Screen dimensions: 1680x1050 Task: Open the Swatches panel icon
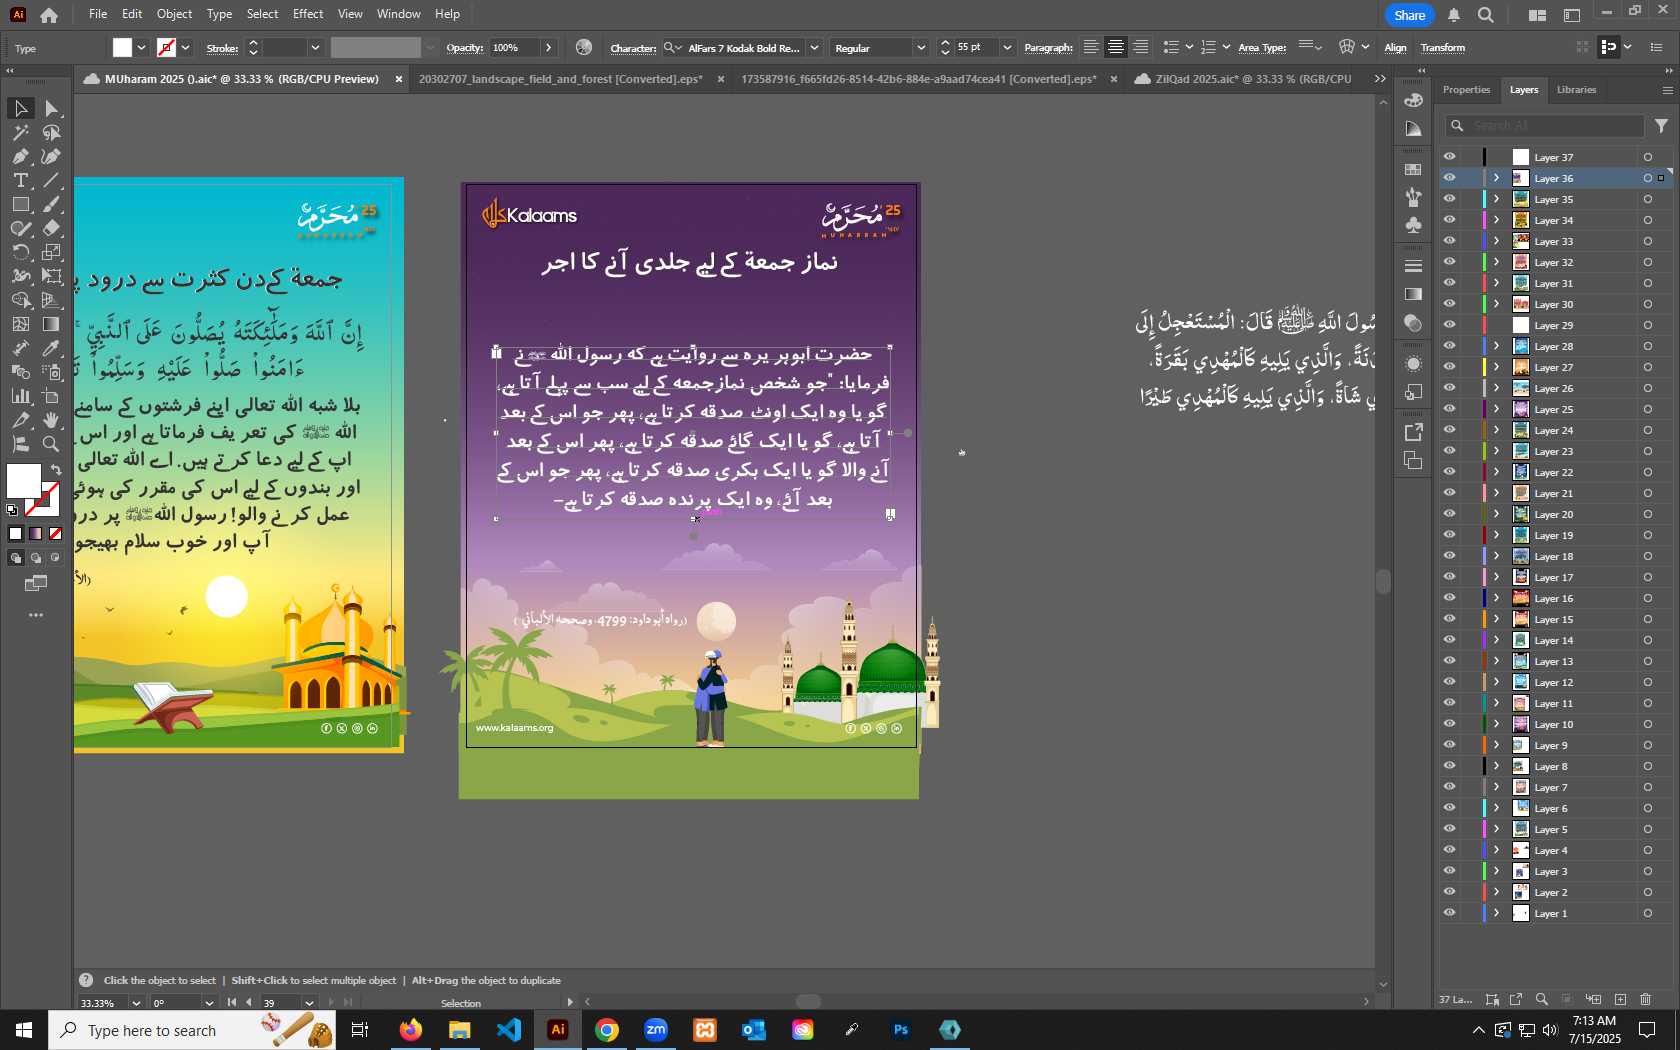point(1413,169)
